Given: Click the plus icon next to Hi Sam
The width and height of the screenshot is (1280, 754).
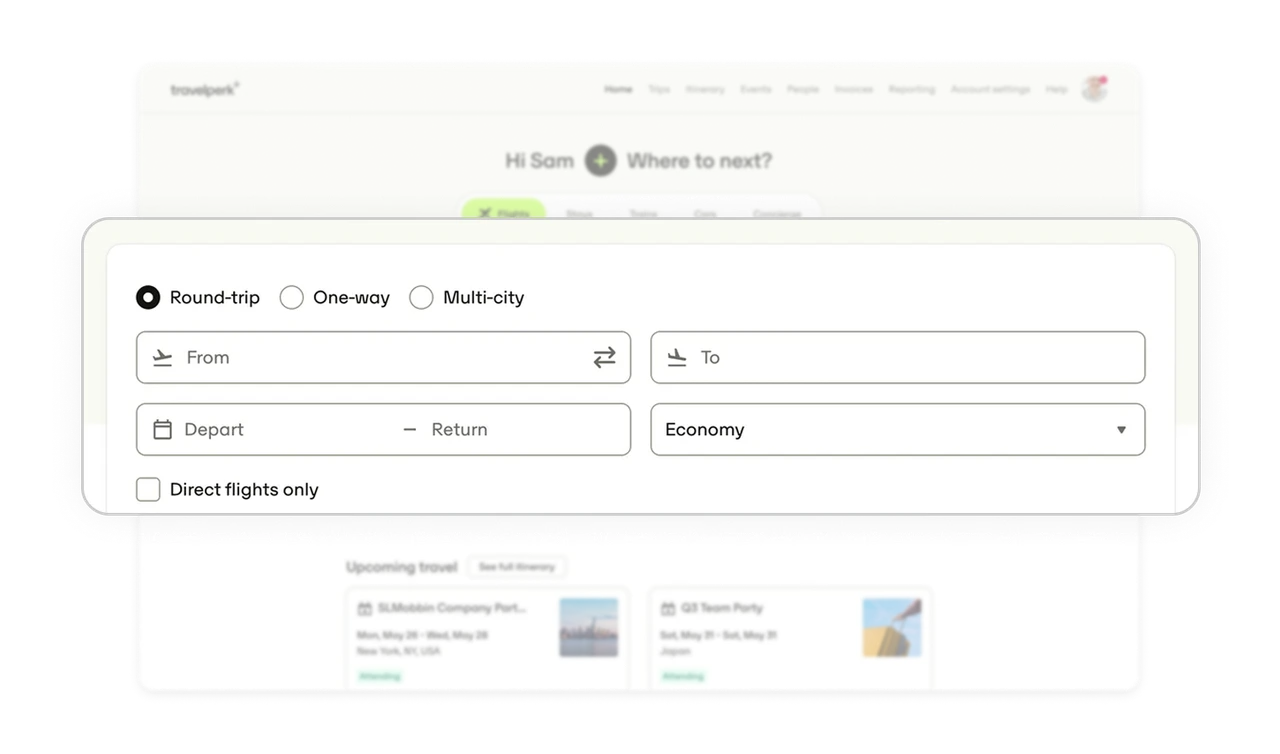Looking at the screenshot, I should (x=599, y=160).
